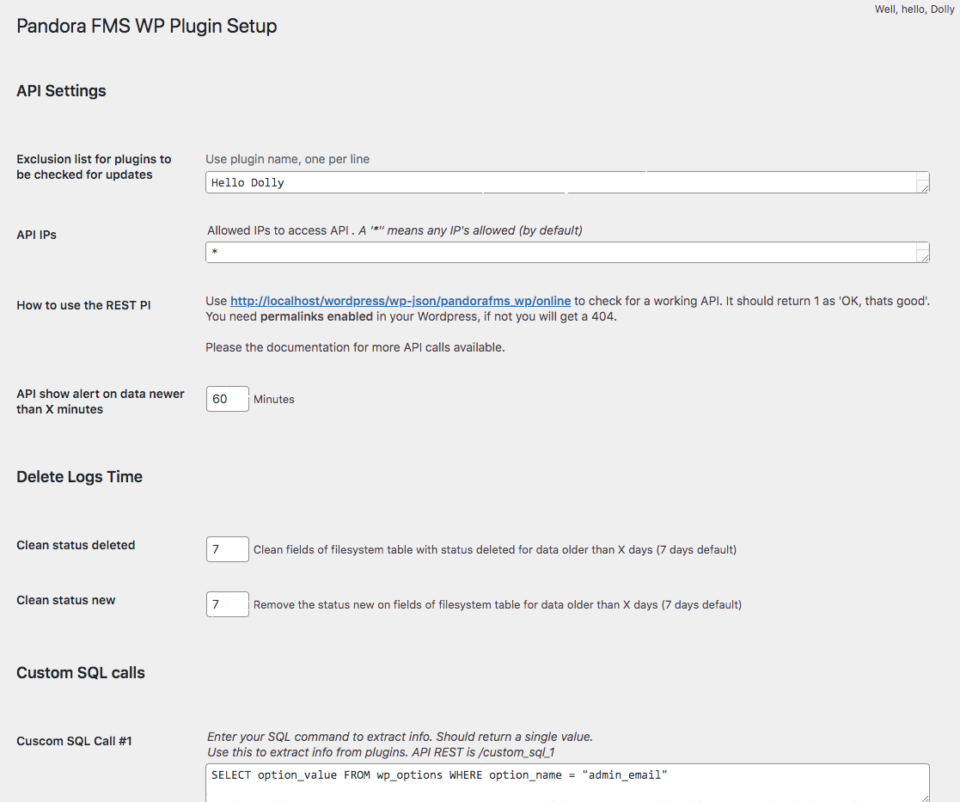
Task: Click the API IPs textarea
Action: [x=567, y=252]
